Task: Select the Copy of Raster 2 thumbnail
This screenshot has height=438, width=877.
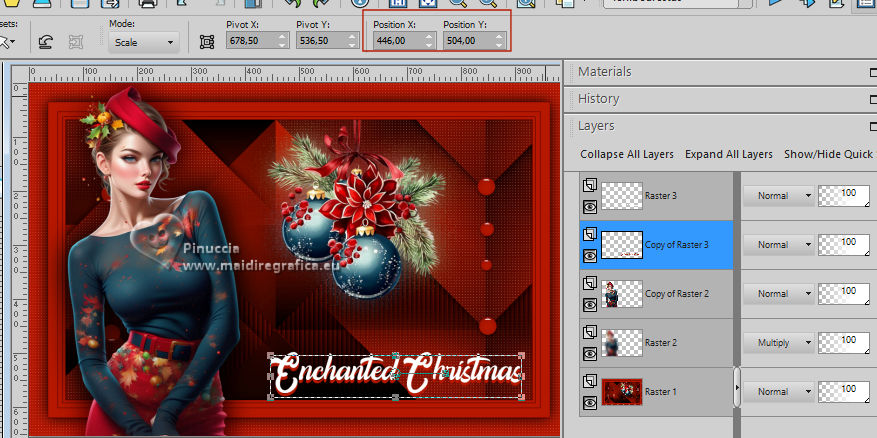Action: tap(622, 294)
